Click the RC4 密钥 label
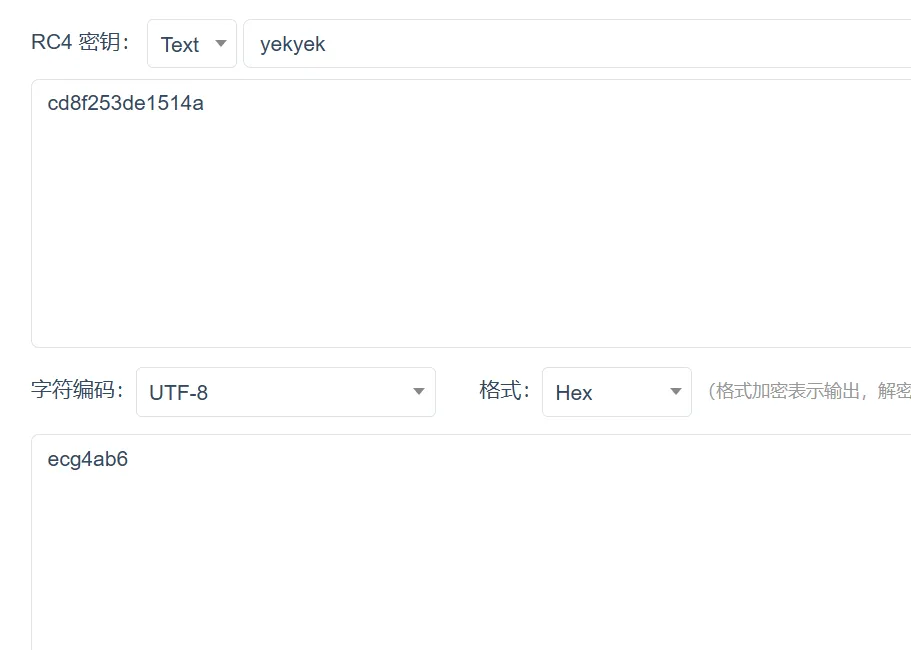911x650 pixels. (x=81, y=43)
